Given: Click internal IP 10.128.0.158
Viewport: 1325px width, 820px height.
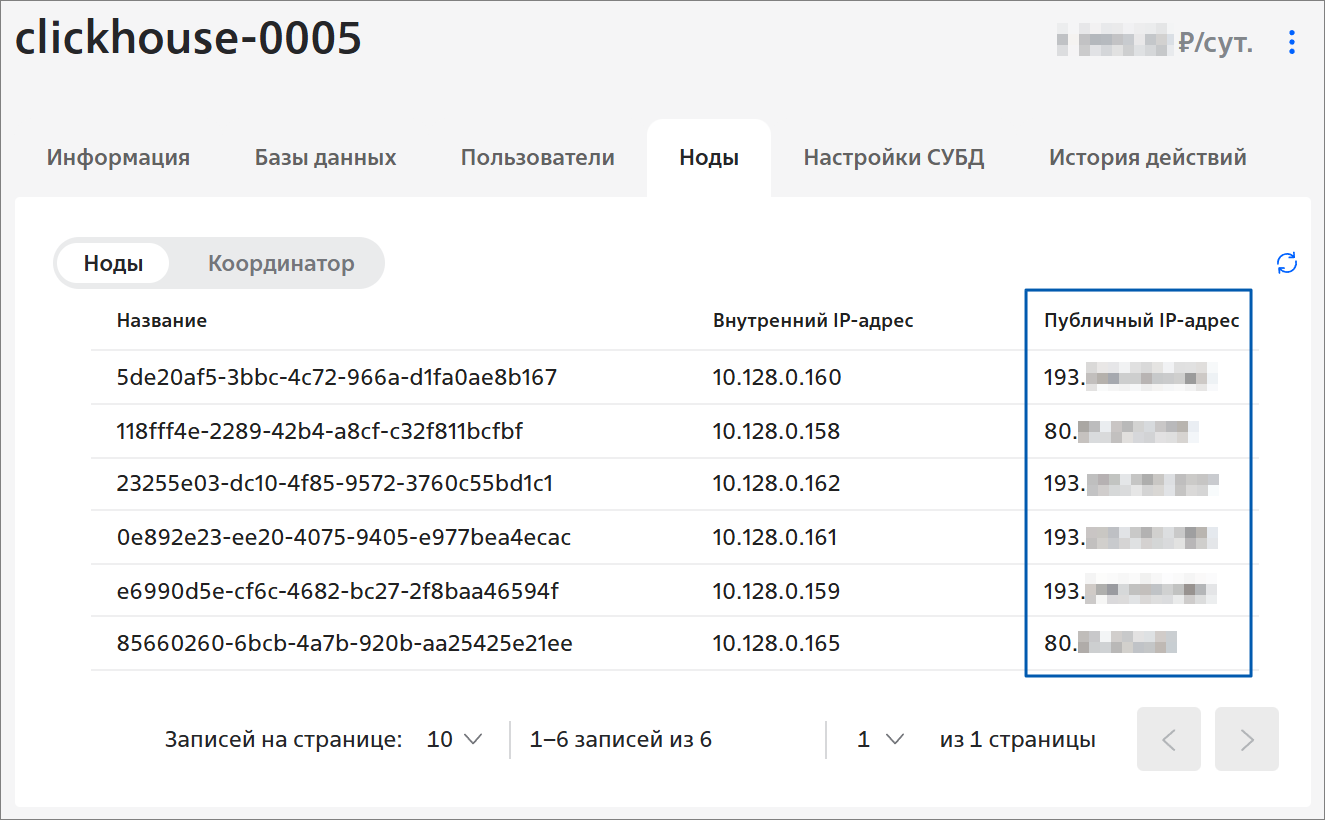Looking at the screenshot, I should click(776, 431).
